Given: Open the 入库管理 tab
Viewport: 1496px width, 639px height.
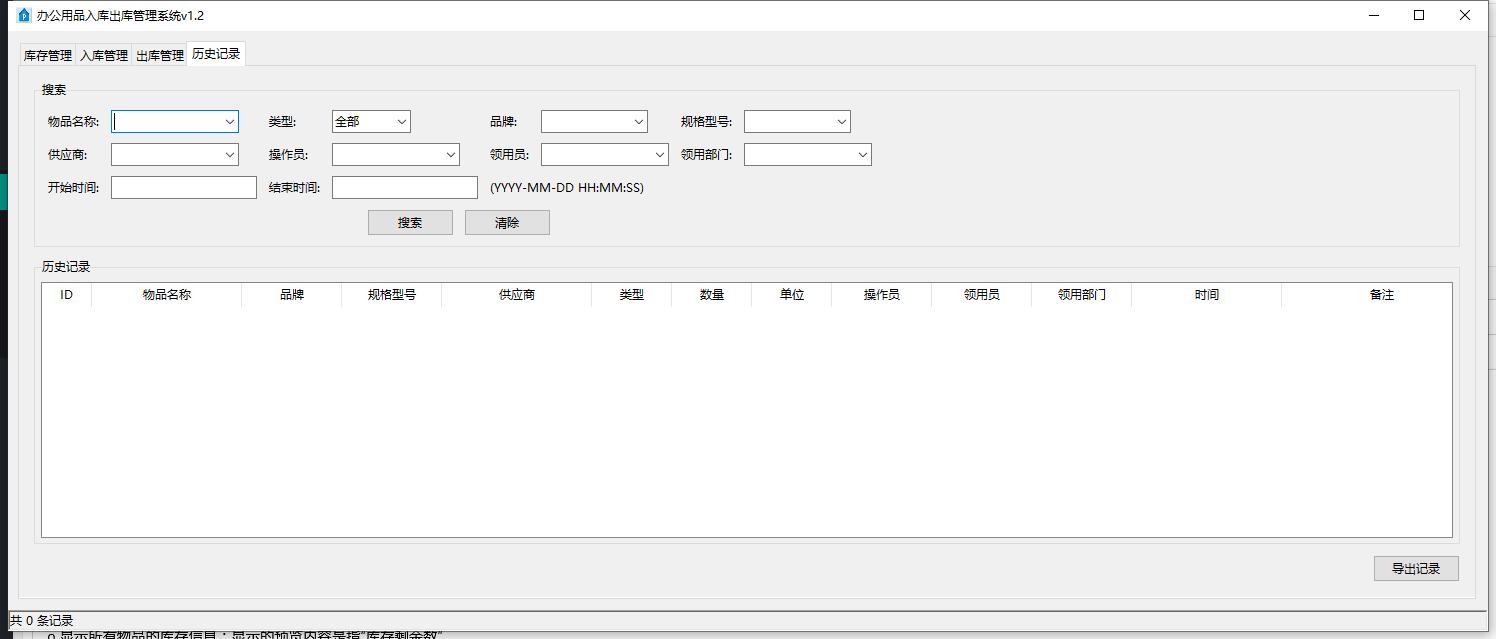Looking at the screenshot, I should pos(104,56).
